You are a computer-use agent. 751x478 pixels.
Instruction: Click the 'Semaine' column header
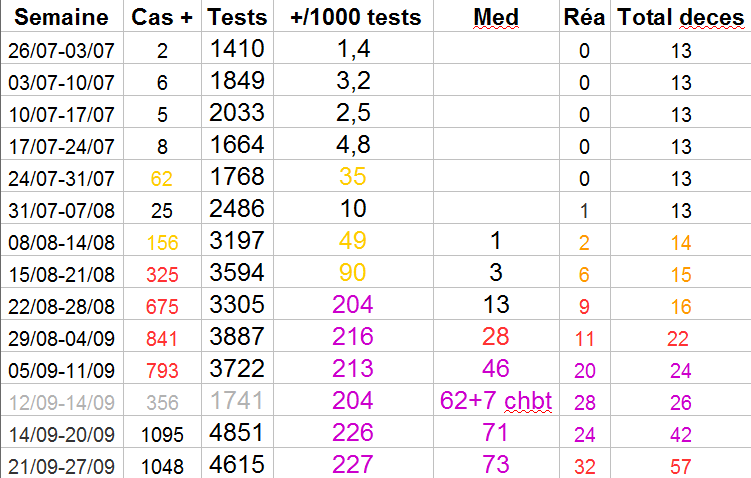tap(62, 17)
